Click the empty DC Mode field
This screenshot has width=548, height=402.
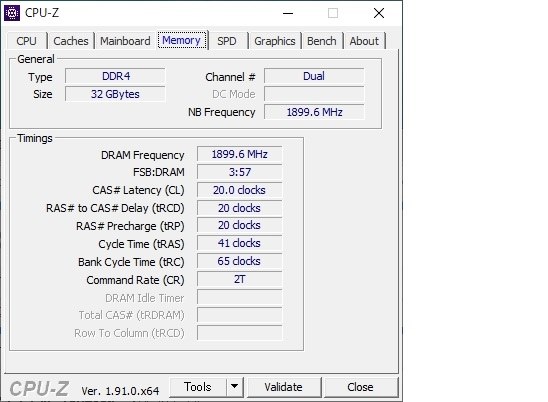314,94
